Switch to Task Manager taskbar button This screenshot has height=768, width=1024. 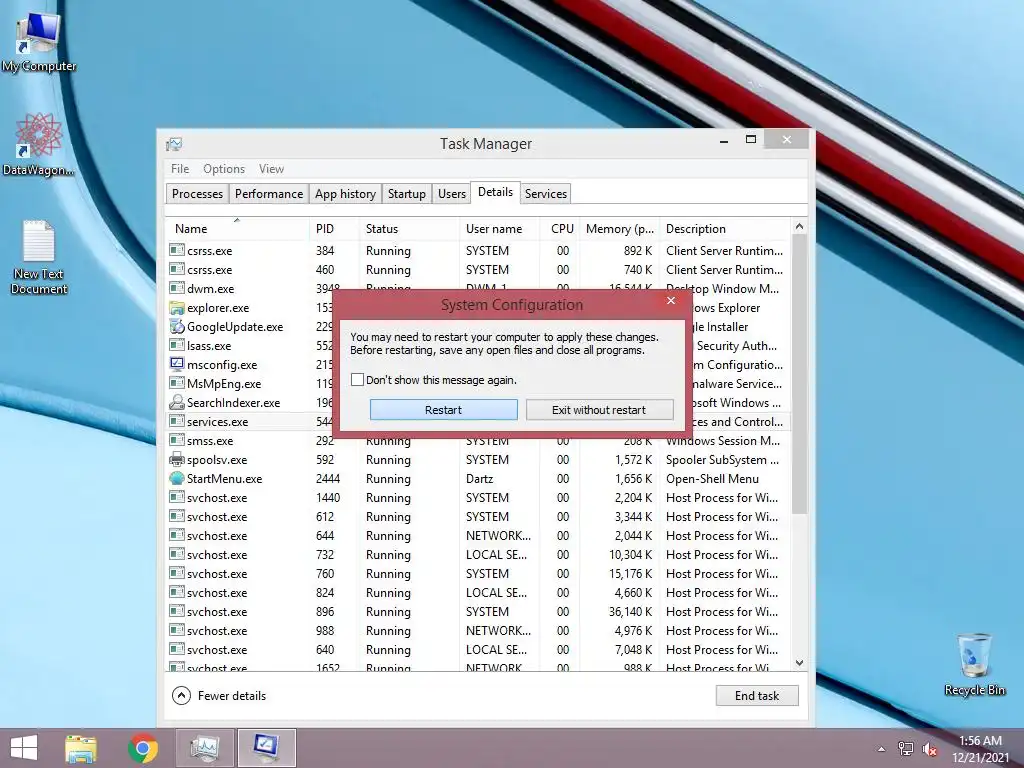coord(205,748)
